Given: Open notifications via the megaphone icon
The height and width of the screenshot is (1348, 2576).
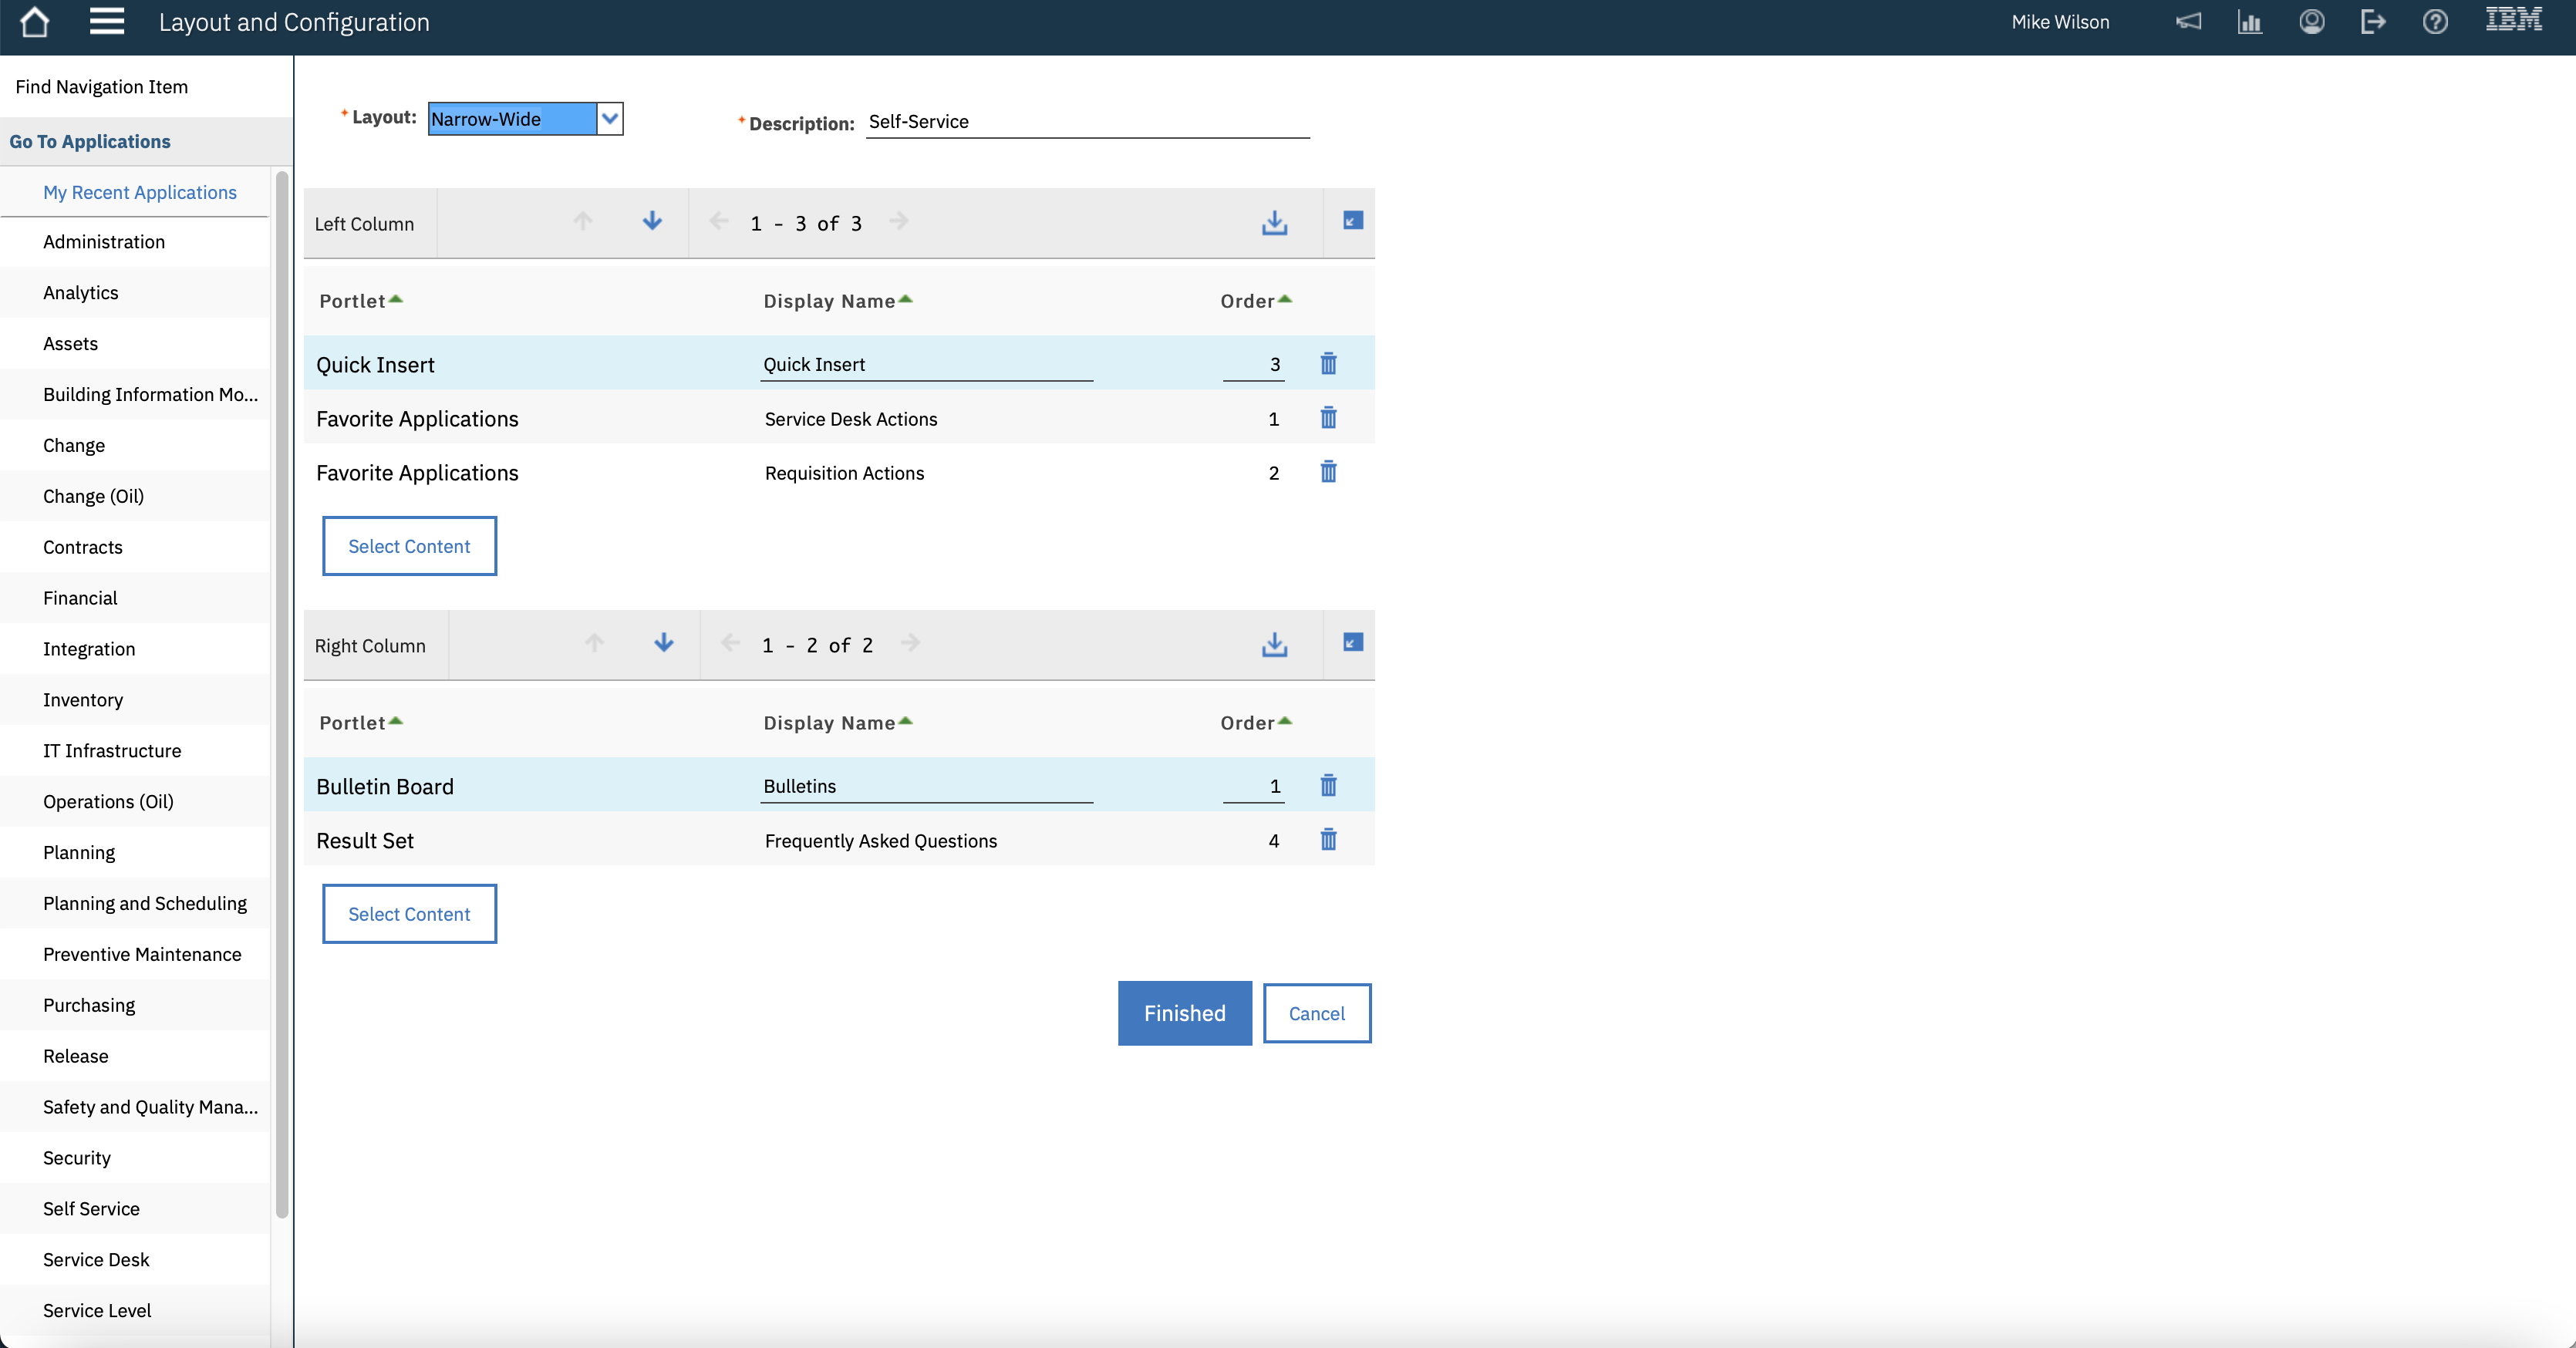Looking at the screenshot, I should [2188, 21].
